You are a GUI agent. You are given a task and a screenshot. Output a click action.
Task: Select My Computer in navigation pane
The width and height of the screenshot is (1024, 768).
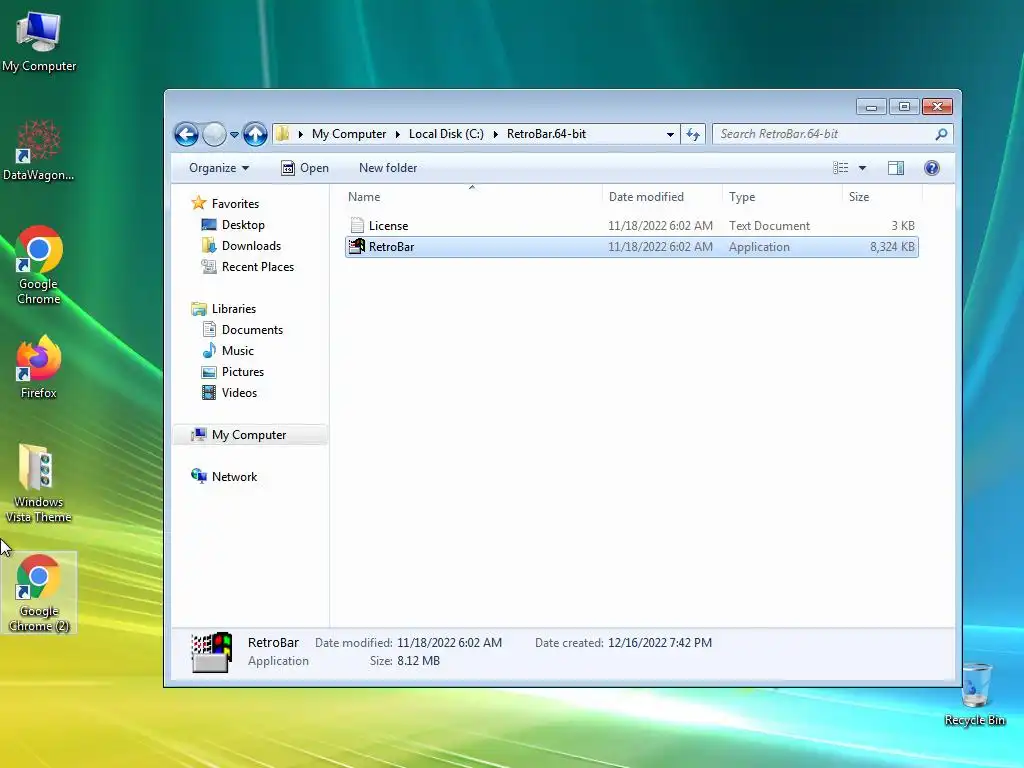[250, 435]
